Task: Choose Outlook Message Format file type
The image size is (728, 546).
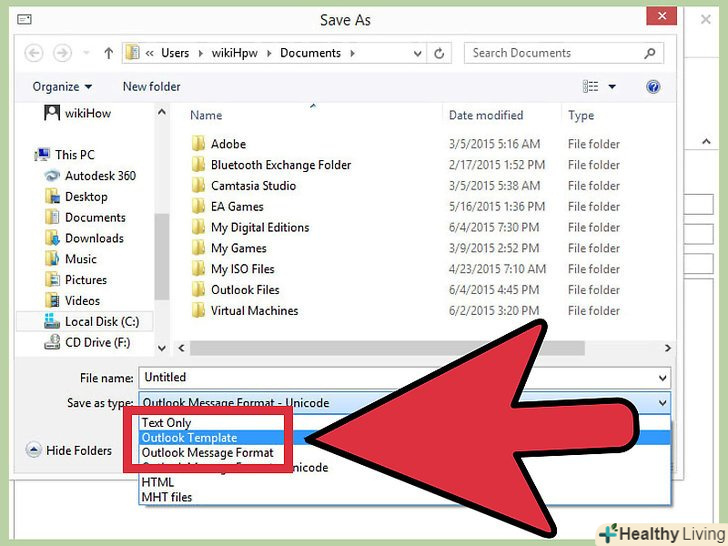Action: click(x=208, y=452)
